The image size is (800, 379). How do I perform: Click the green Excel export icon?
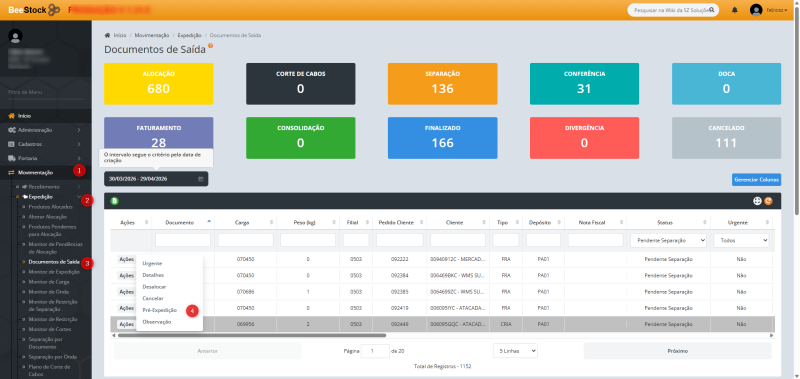pyautogui.click(x=114, y=201)
